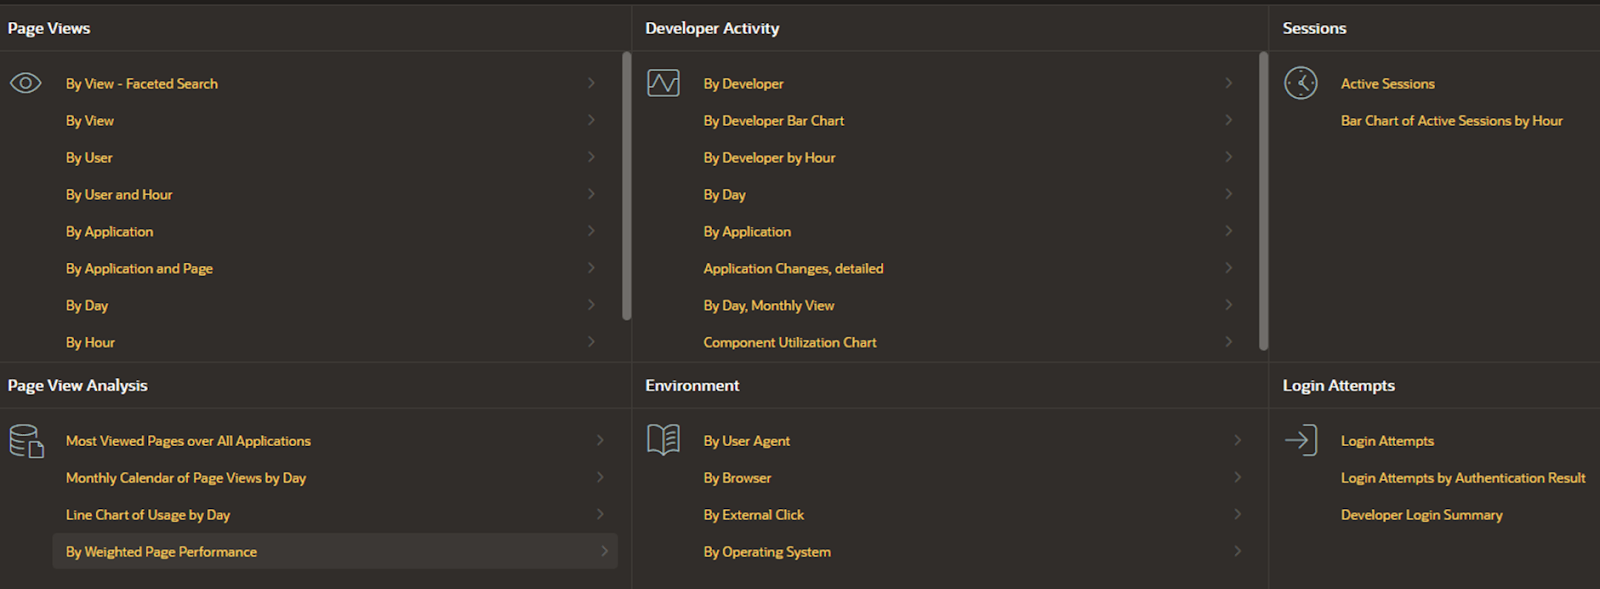The height and width of the screenshot is (589, 1600).
Task: Click the clock icon in Sessions
Action: click(x=1301, y=83)
